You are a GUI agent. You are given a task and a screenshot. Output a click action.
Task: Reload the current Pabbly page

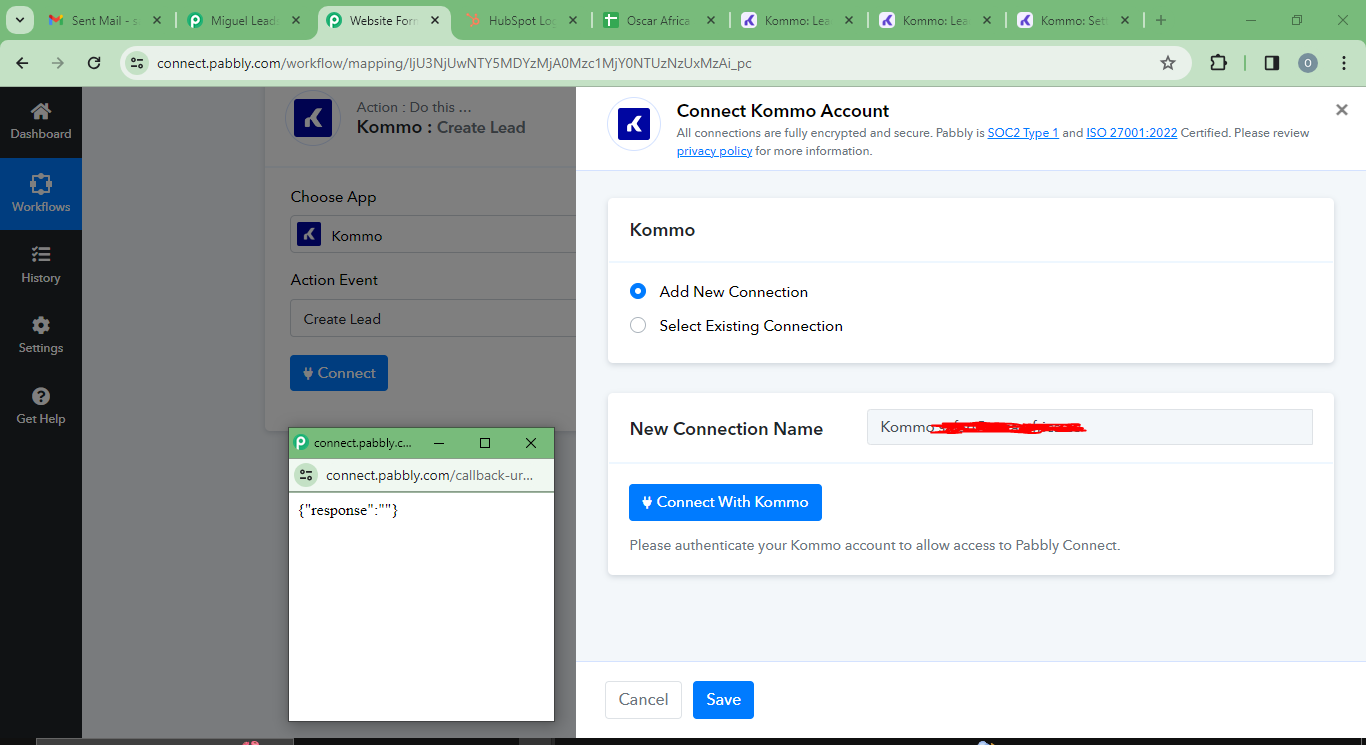pyautogui.click(x=94, y=63)
